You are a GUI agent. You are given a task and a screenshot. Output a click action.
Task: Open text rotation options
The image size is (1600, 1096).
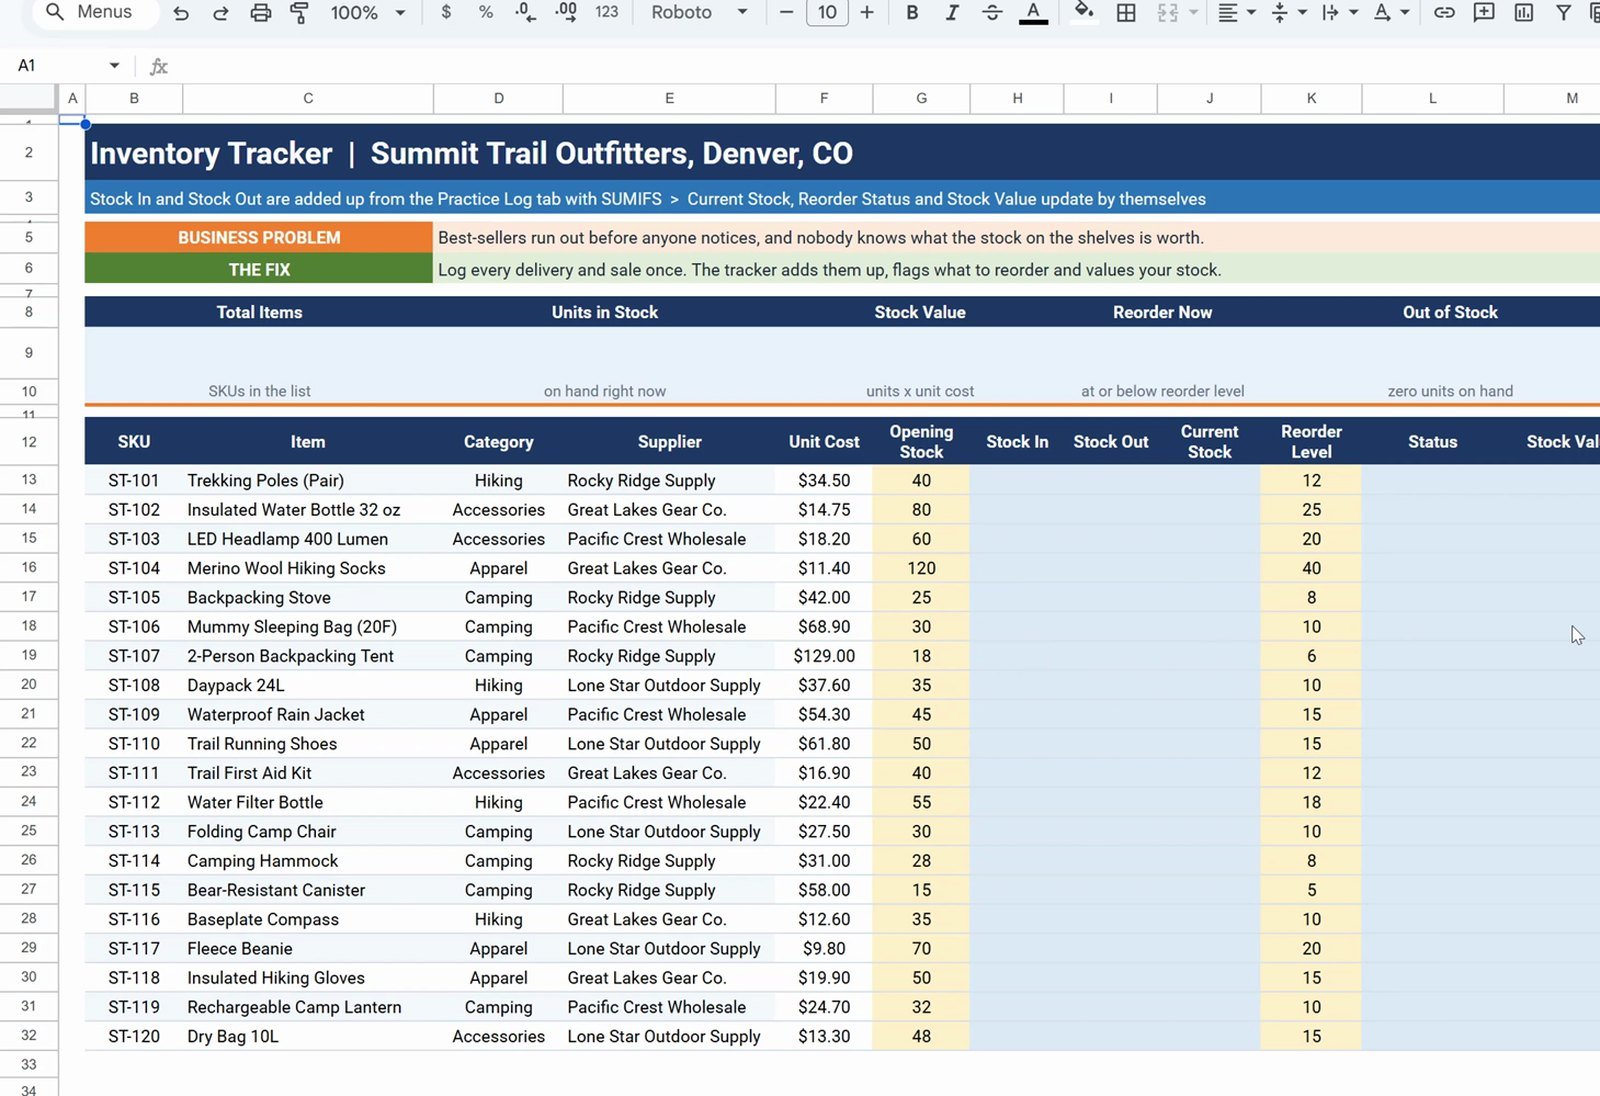coord(1390,12)
